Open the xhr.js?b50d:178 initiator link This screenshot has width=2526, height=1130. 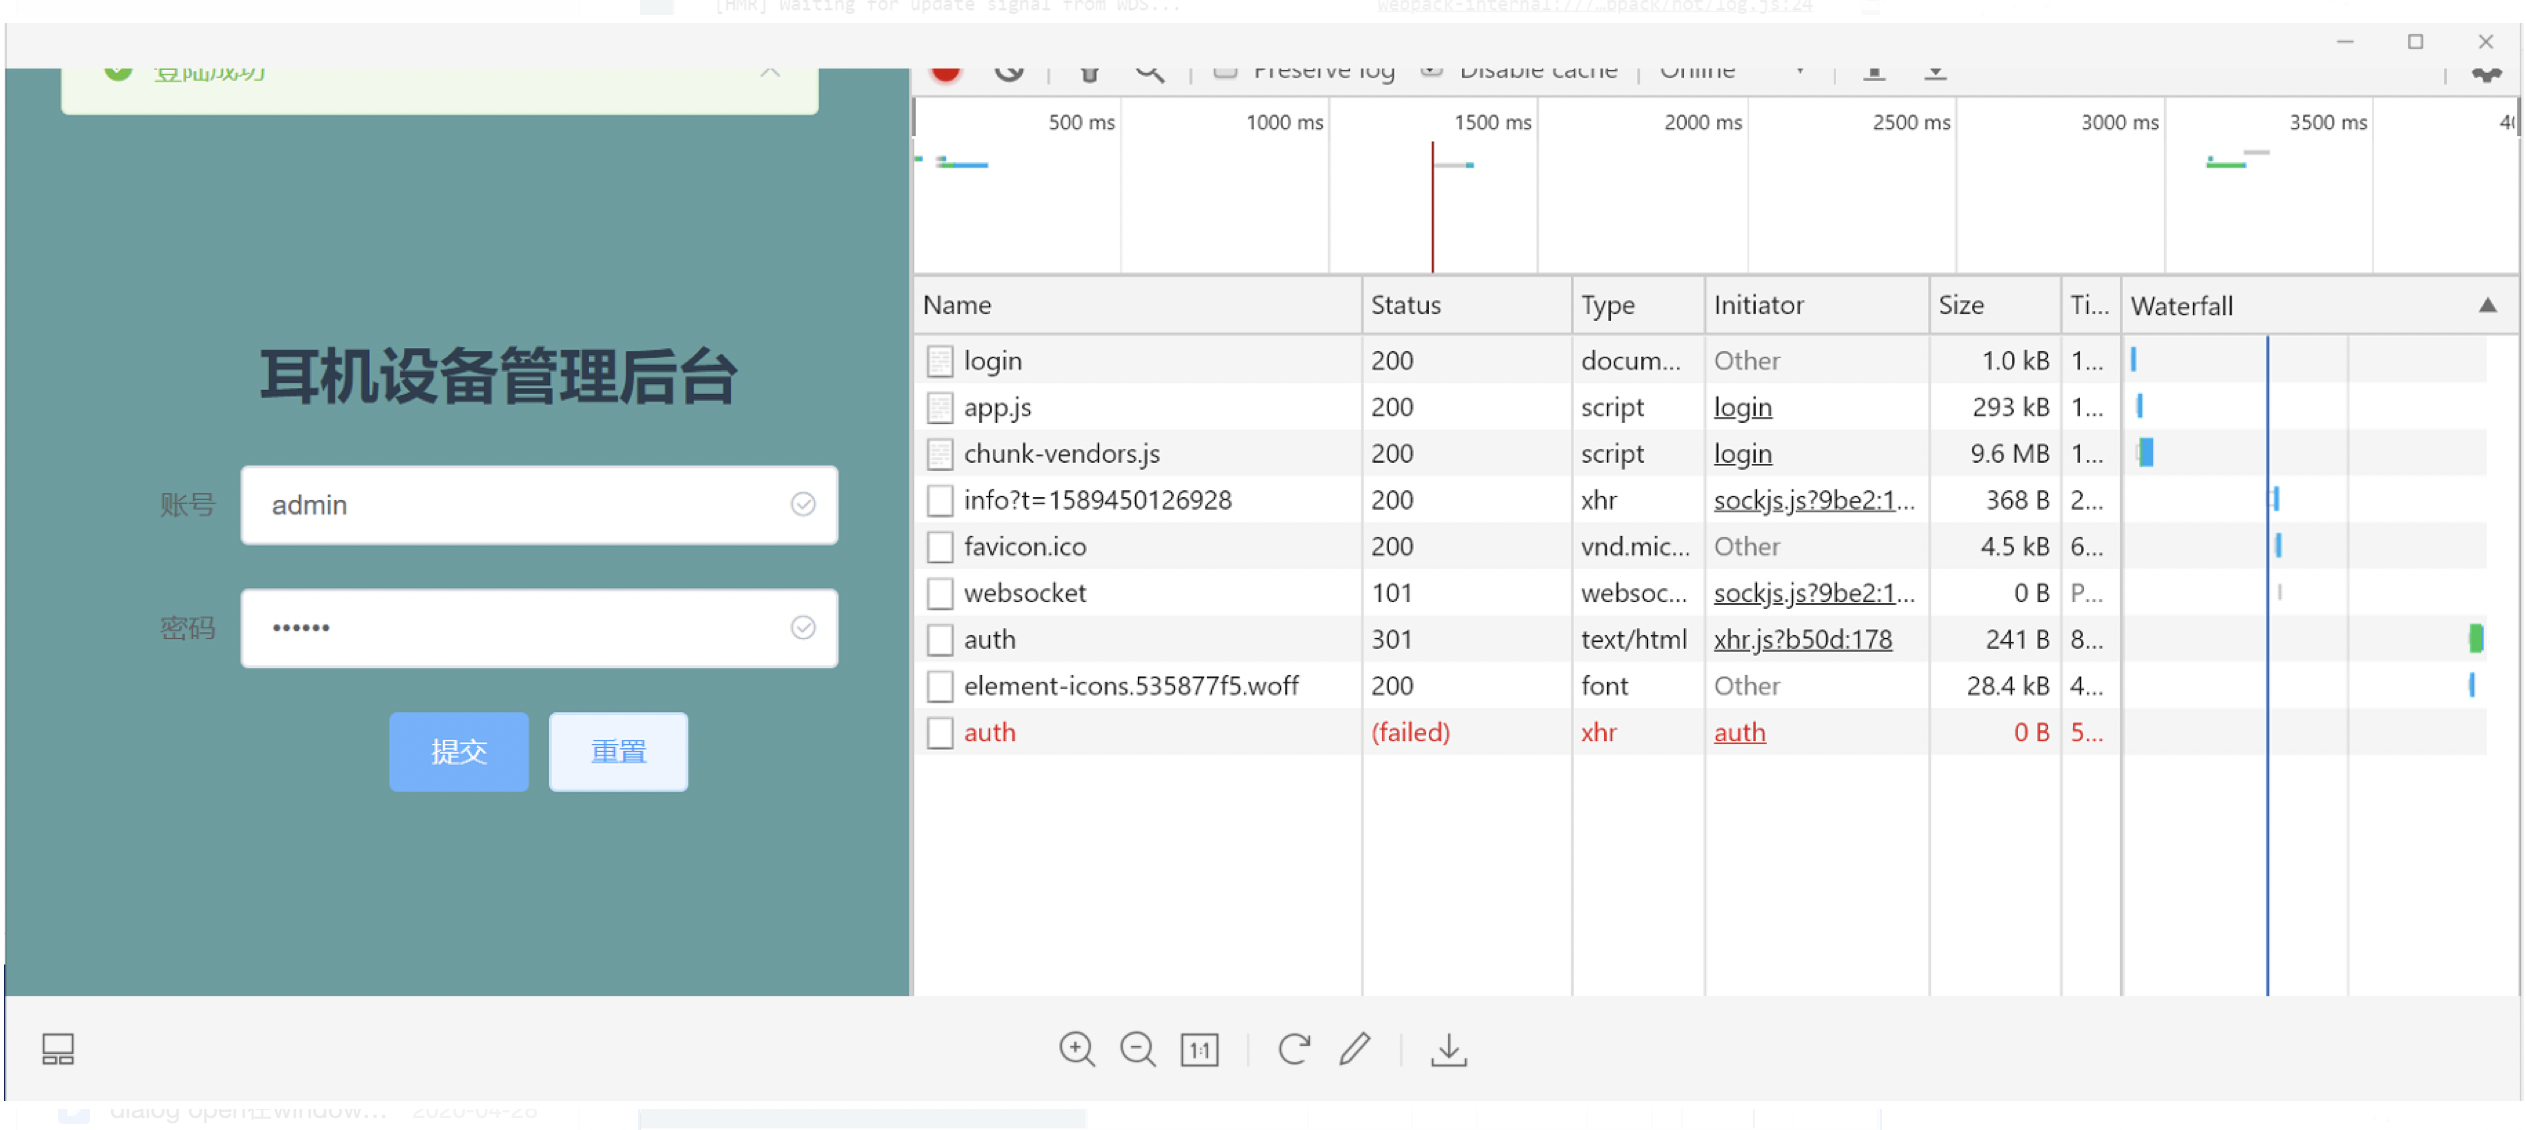point(1802,639)
